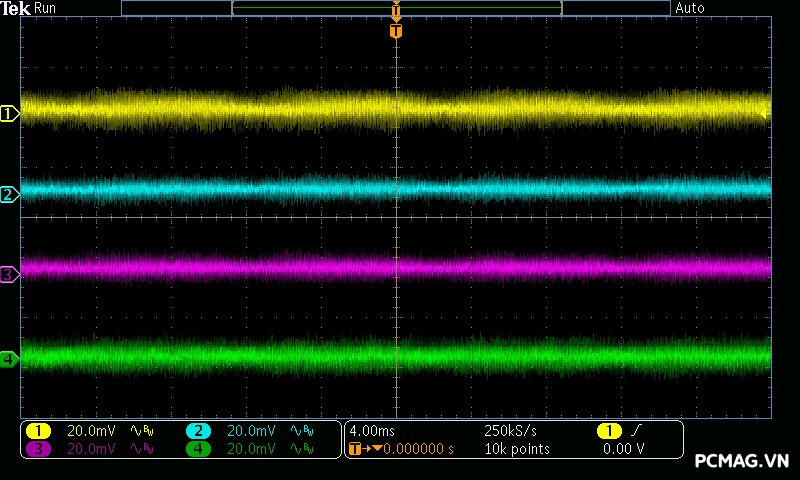Click the channel 4 green ground marker
800x480 pixels.
tap(9, 358)
